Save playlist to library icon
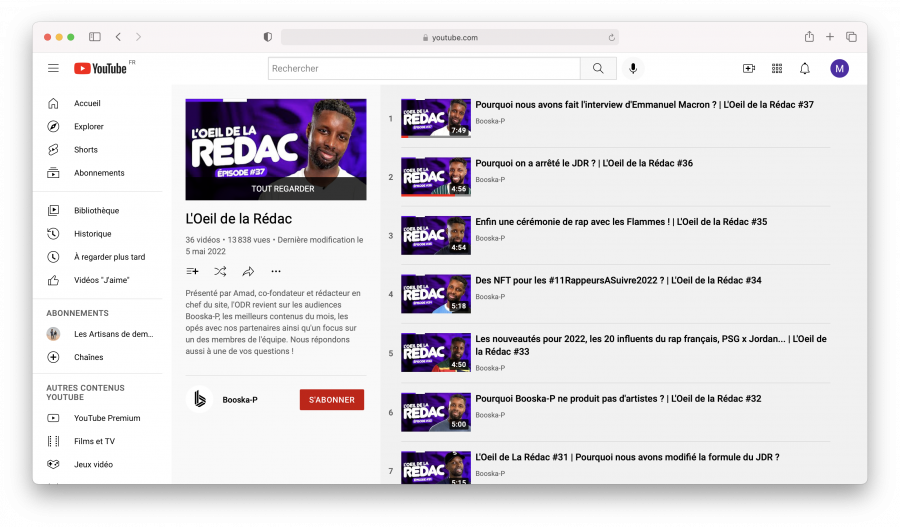This screenshot has height=527, width=900. tap(192, 271)
